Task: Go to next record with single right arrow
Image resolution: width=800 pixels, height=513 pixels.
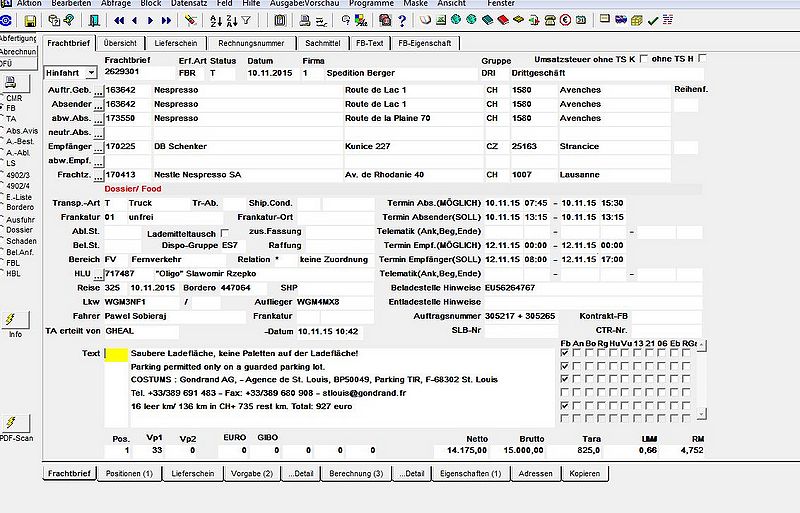Action: coord(151,21)
